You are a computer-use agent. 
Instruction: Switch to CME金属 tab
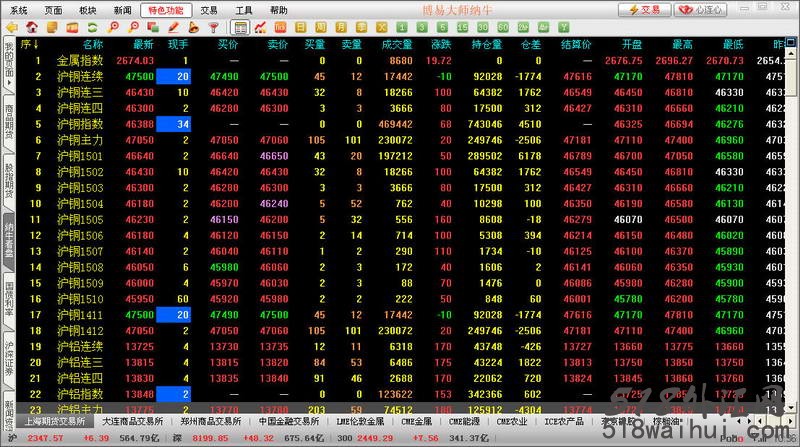(416, 421)
